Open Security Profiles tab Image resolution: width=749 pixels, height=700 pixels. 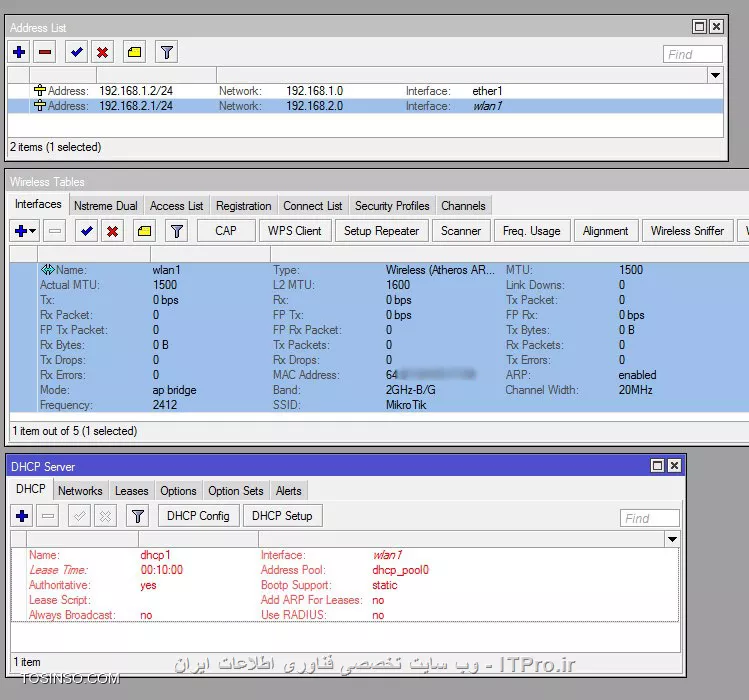(x=392, y=206)
